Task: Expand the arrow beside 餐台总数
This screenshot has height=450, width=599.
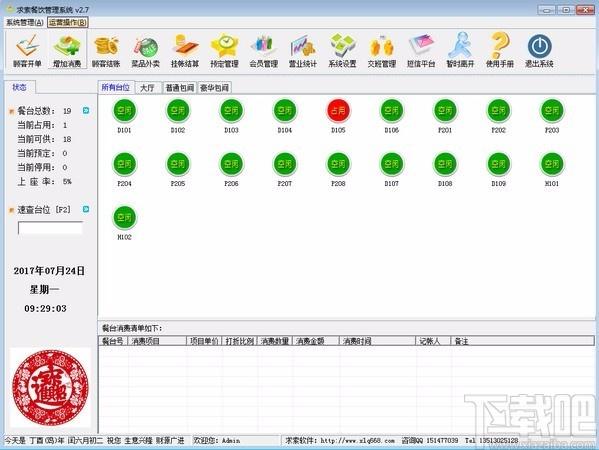Action: (x=86, y=110)
